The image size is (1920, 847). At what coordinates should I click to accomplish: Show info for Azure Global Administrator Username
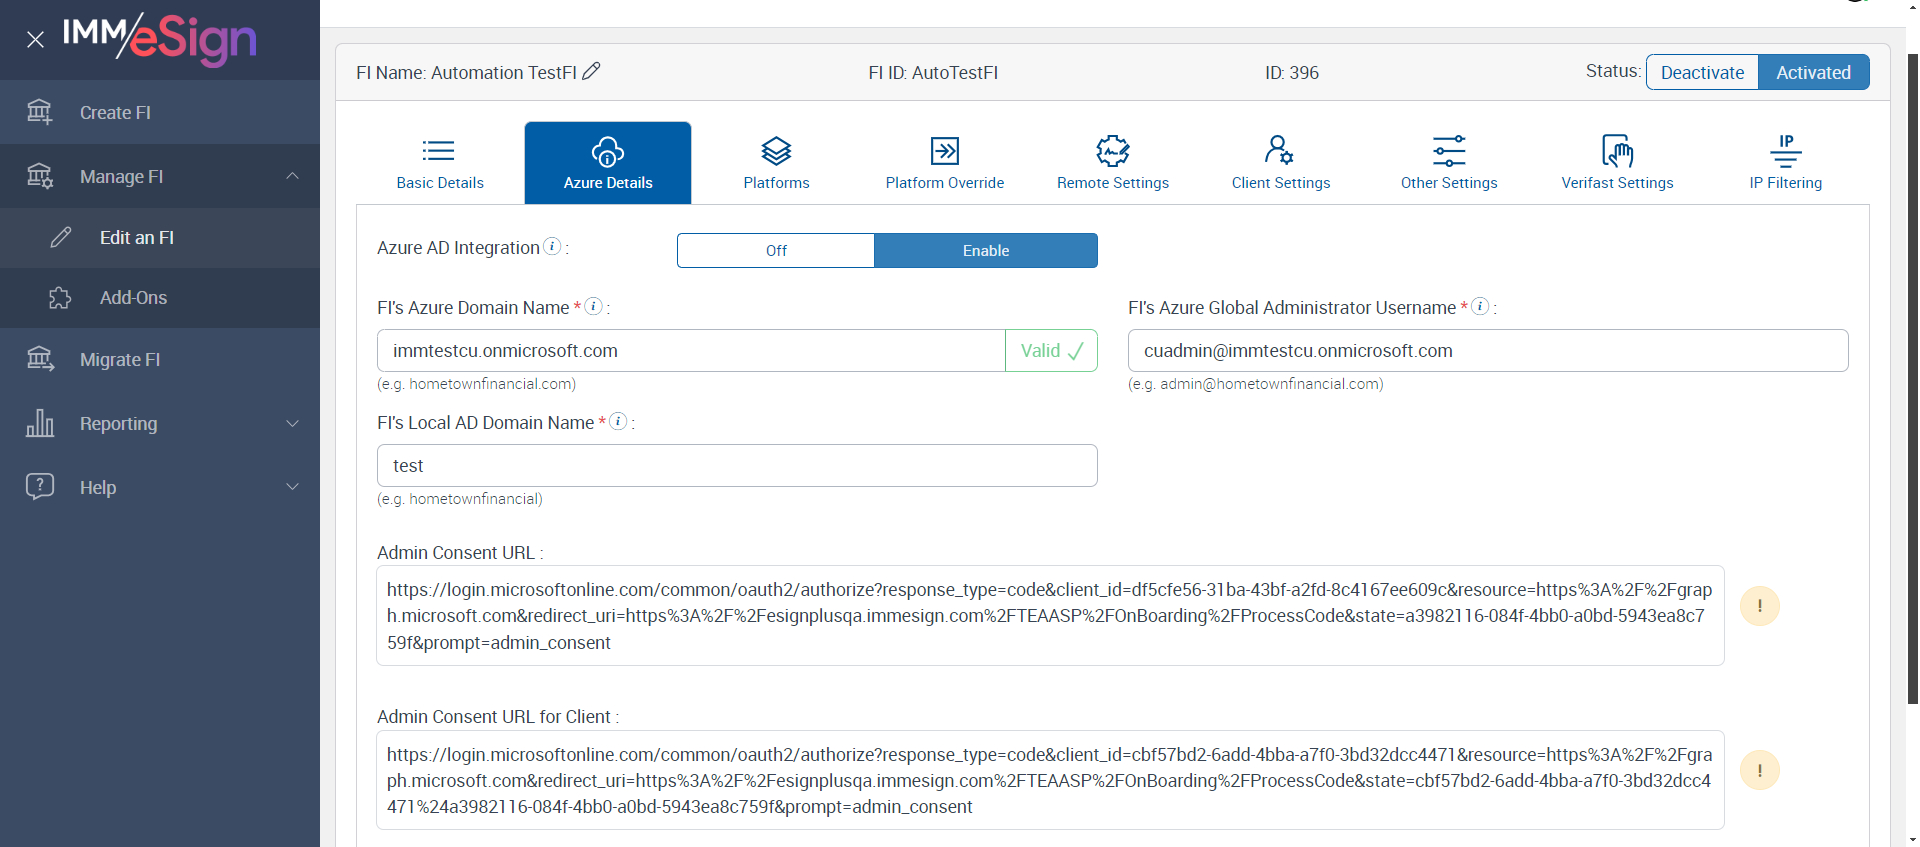[1481, 306]
